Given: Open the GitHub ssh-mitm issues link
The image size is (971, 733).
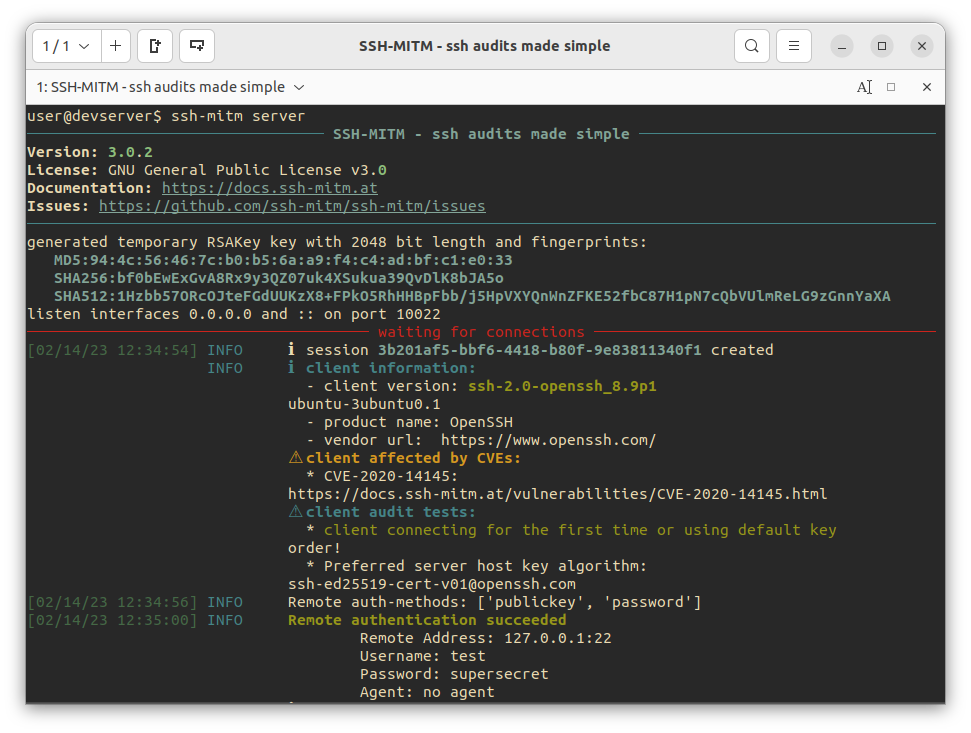Looking at the screenshot, I should (x=292, y=206).
